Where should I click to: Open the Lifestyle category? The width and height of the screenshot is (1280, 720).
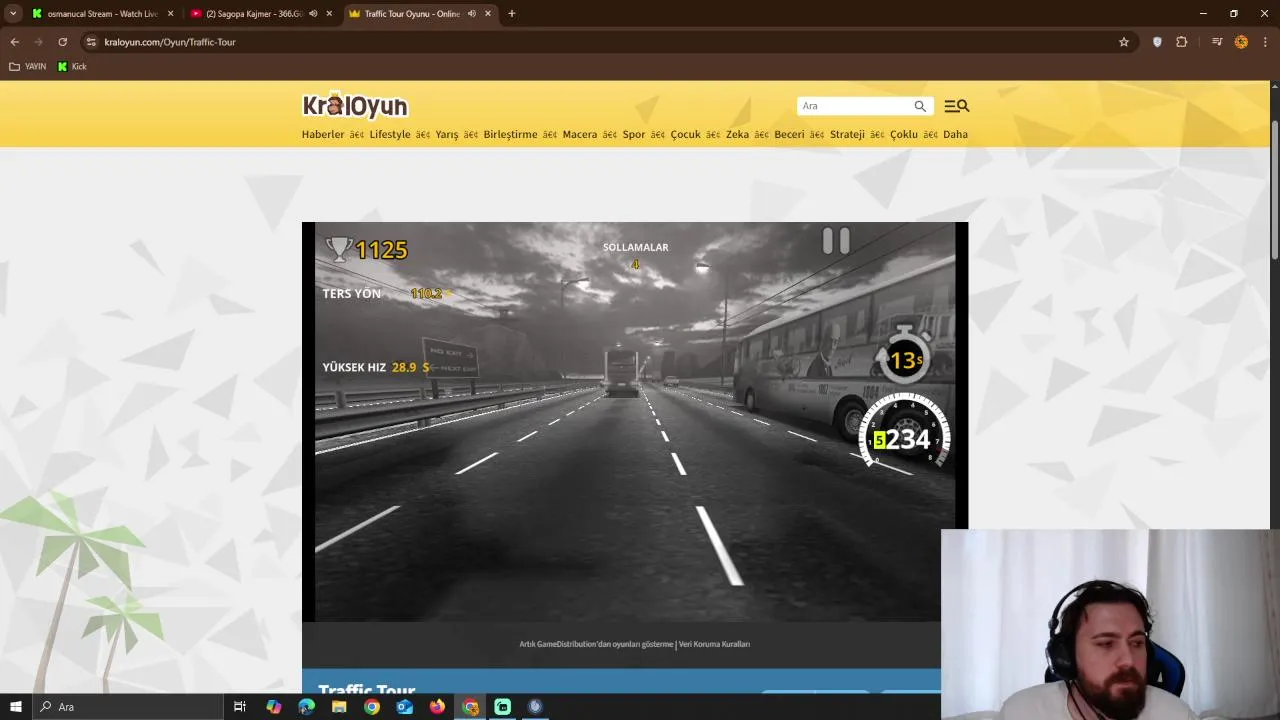click(390, 134)
